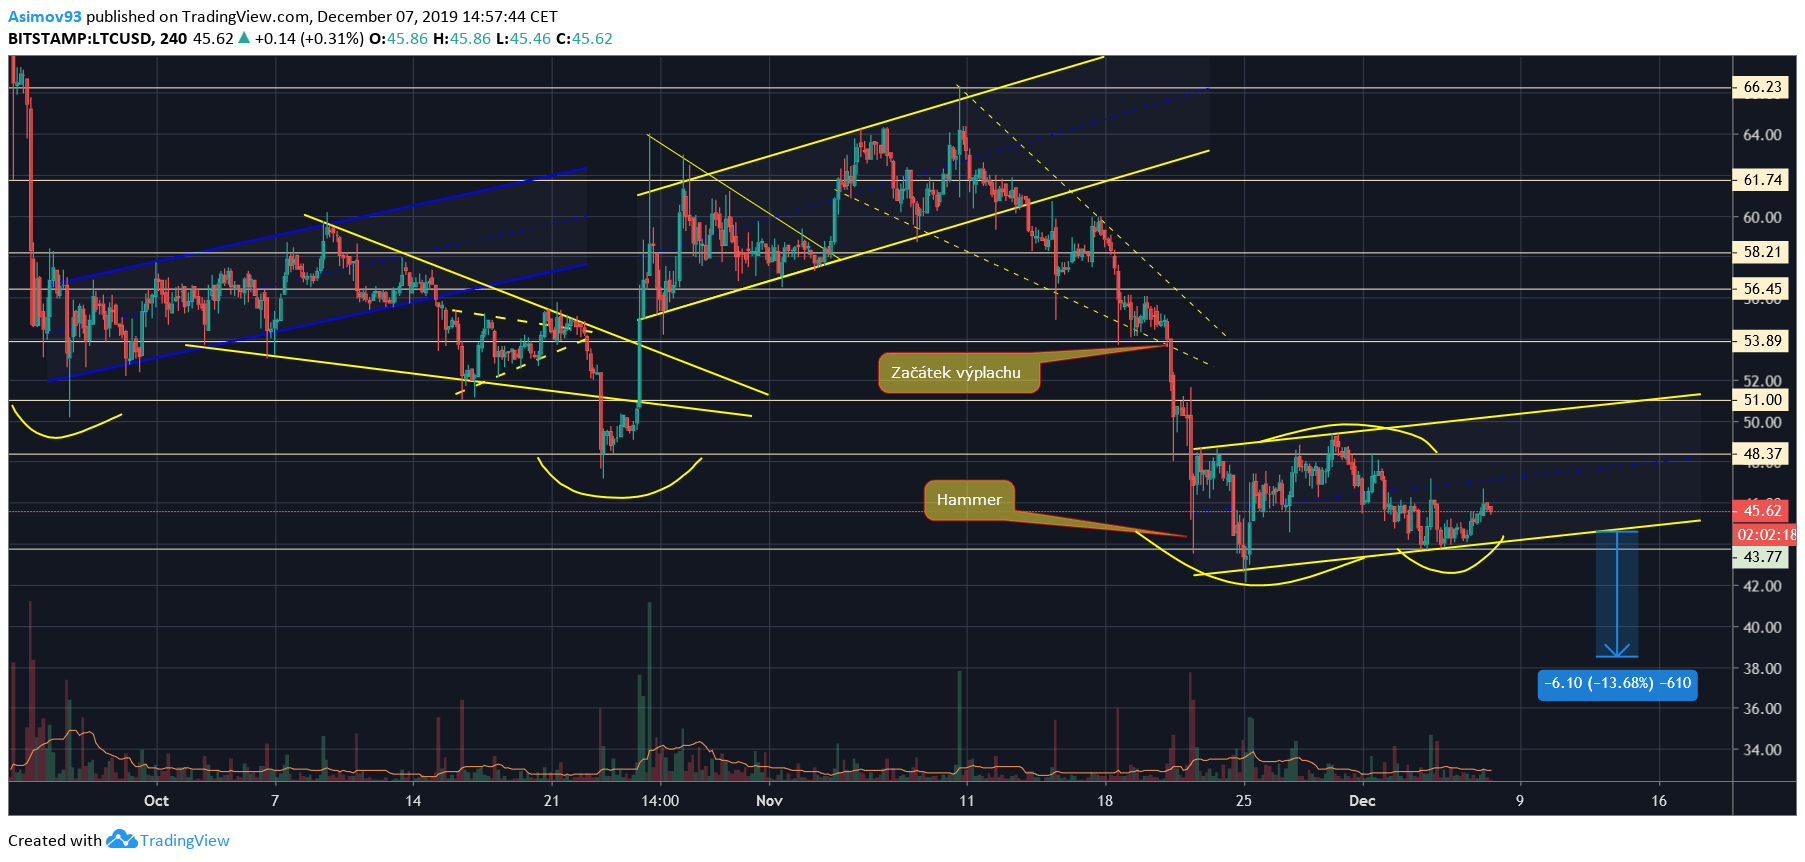
Task: Click the 66.23 price level label
Action: tap(1761, 87)
